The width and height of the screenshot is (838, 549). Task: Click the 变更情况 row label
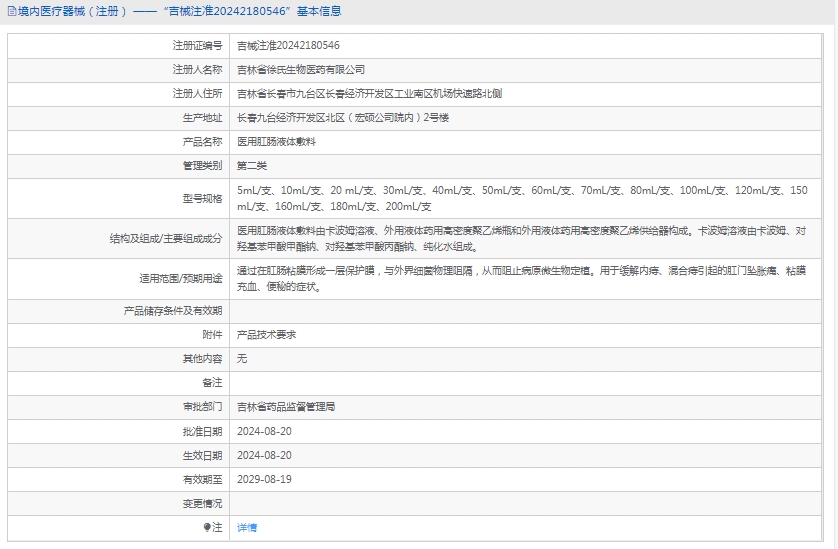tap(202, 503)
